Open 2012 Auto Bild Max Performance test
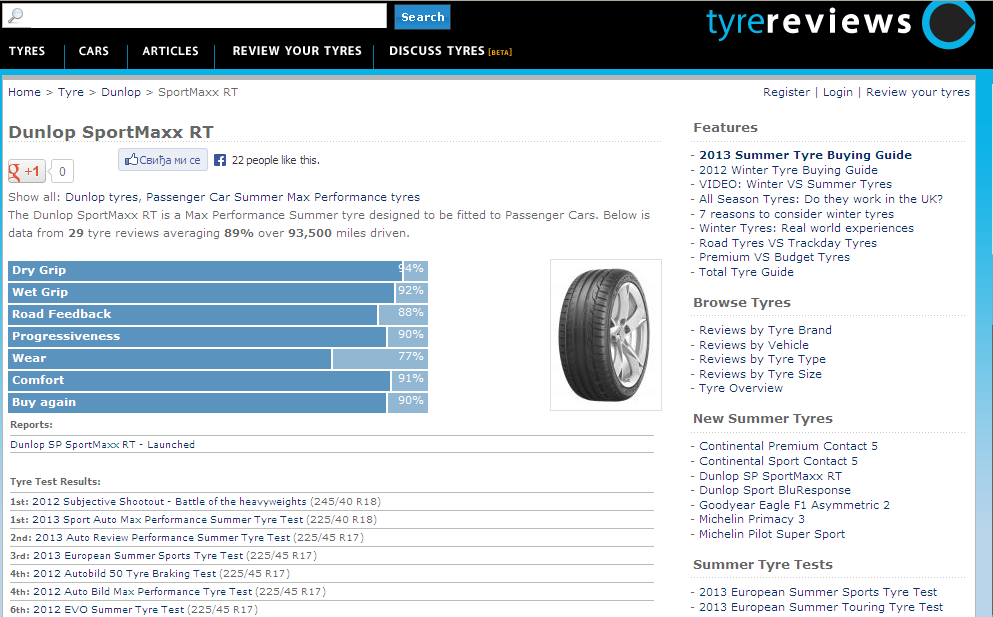 pos(142,592)
